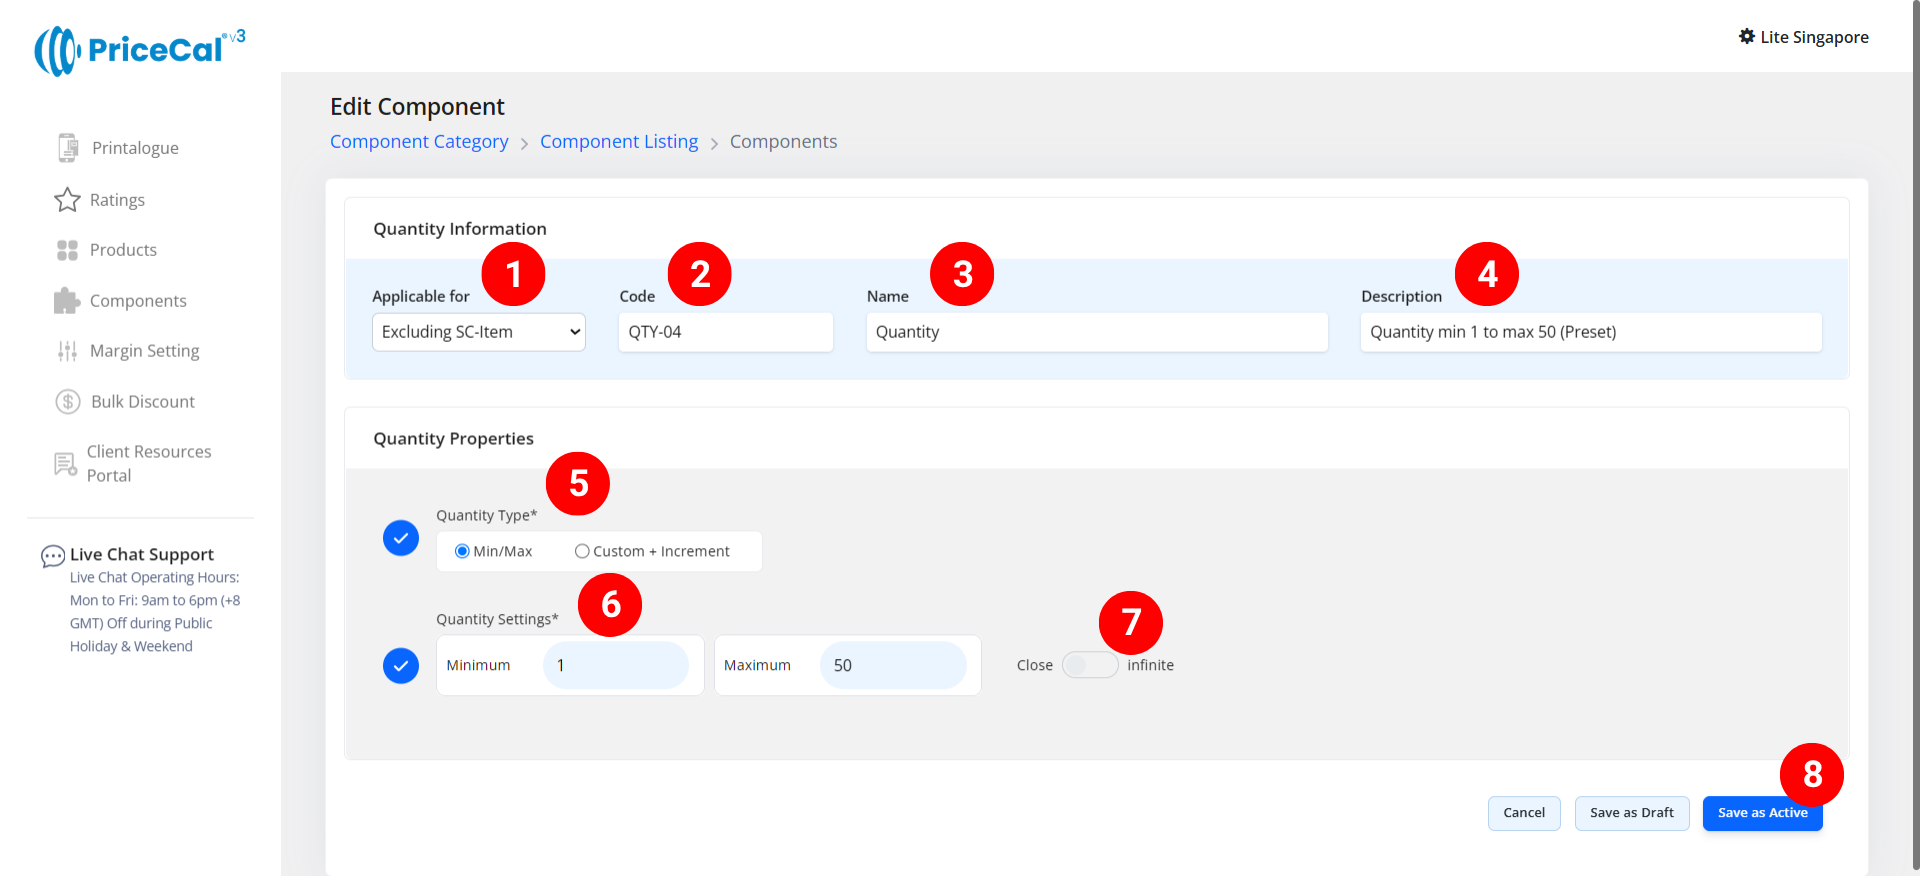Click the Bulk Discount dollar icon
Viewport: 1920px width, 876px height.
coord(67,402)
